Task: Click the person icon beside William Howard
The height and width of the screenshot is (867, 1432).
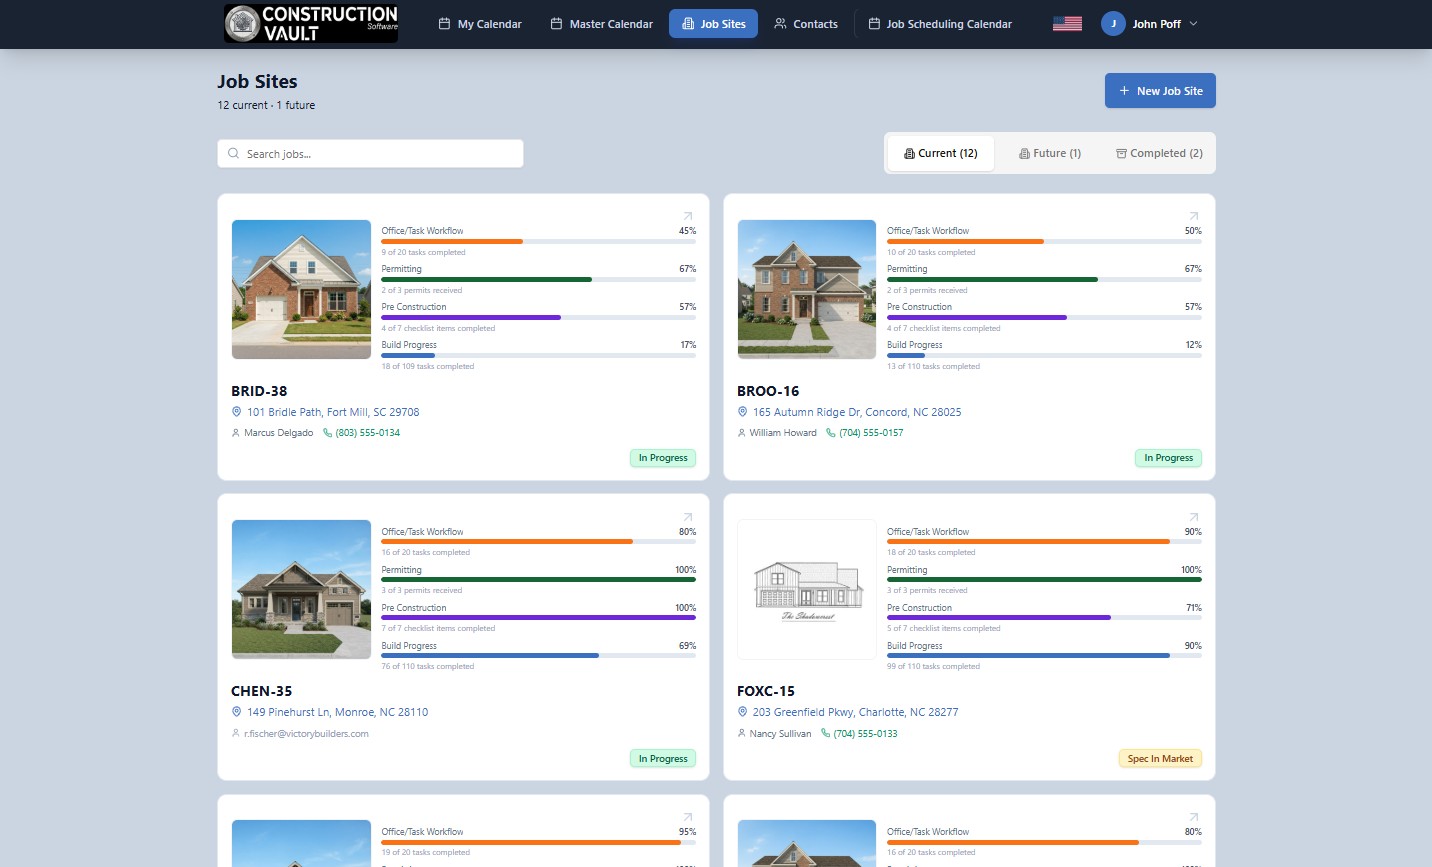Action: (x=742, y=433)
